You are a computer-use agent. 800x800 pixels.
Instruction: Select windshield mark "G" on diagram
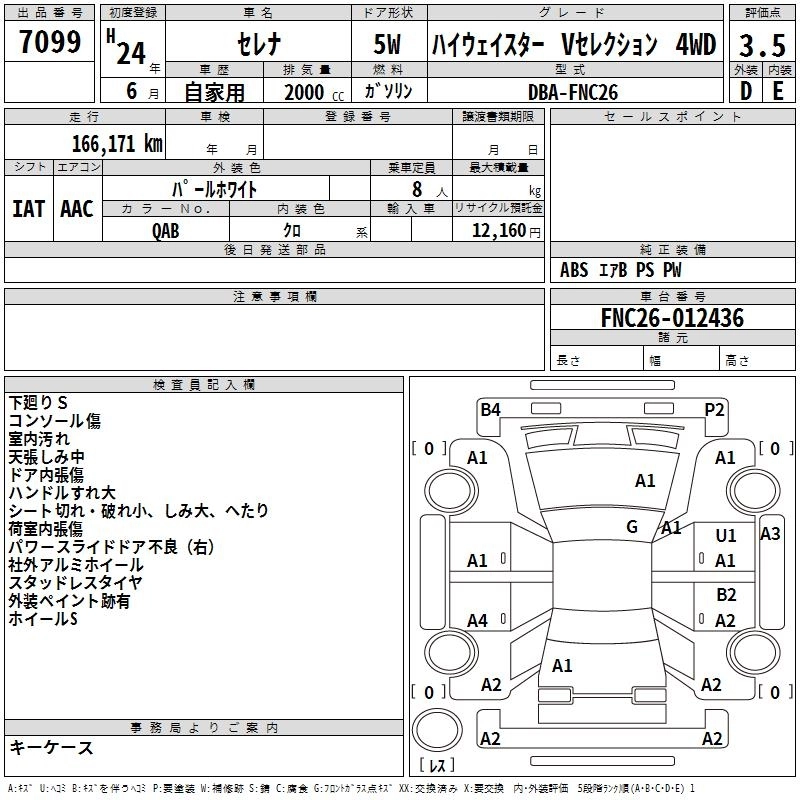click(x=632, y=527)
